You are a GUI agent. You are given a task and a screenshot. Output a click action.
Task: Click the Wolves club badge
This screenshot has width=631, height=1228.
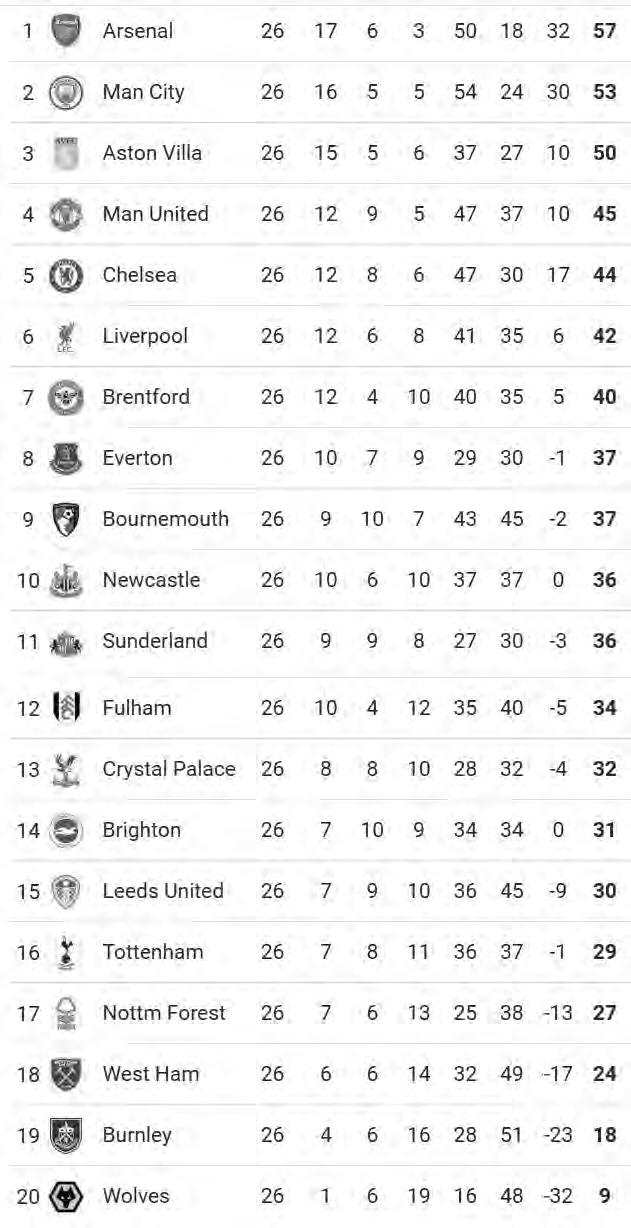pos(66,1196)
